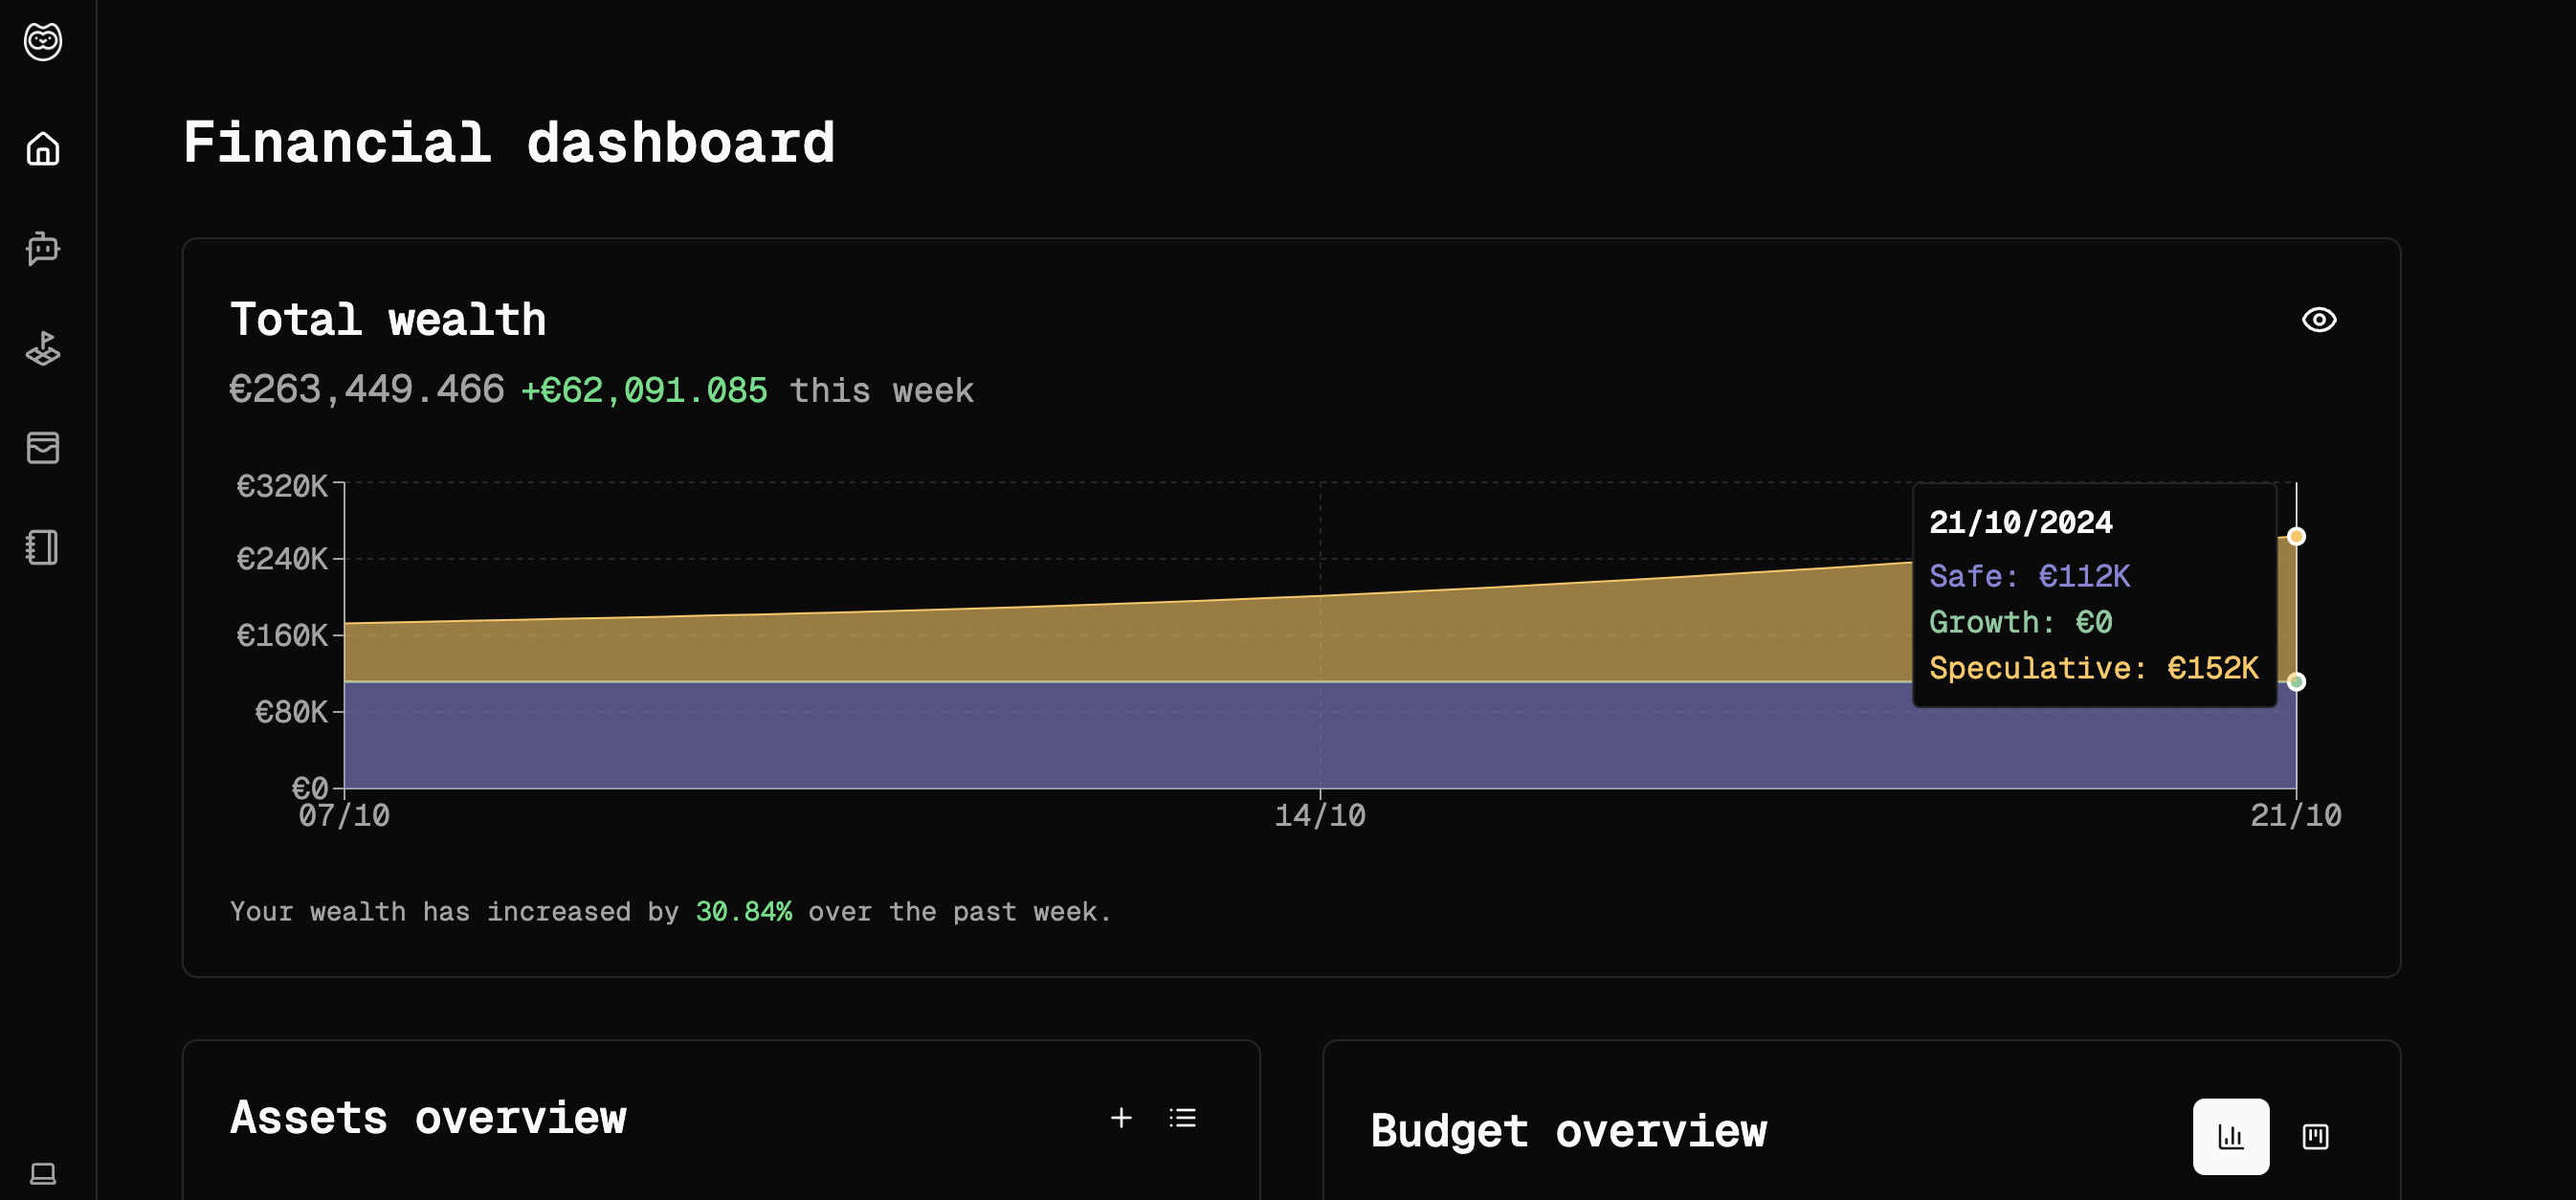Screen dimensions: 2576x1200
Task: Click the Budget overview heading
Action: pos(1569,1131)
